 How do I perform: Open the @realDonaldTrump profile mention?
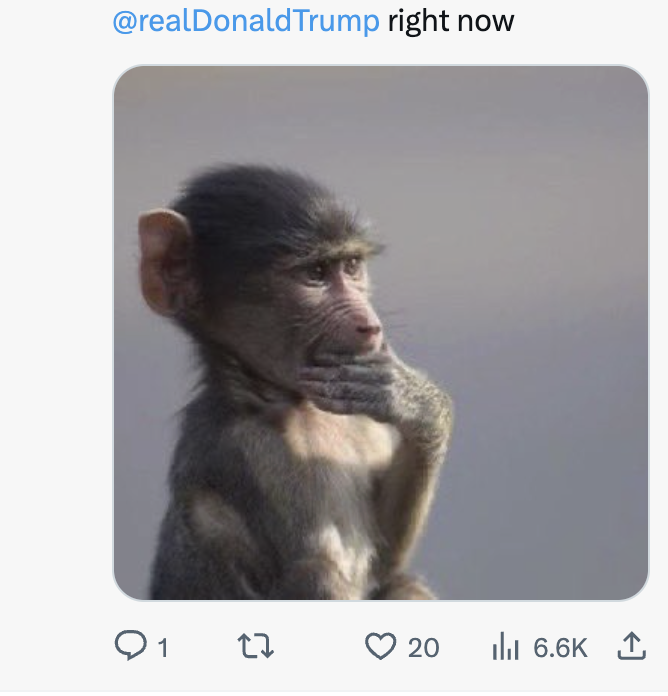coord(246,21)
